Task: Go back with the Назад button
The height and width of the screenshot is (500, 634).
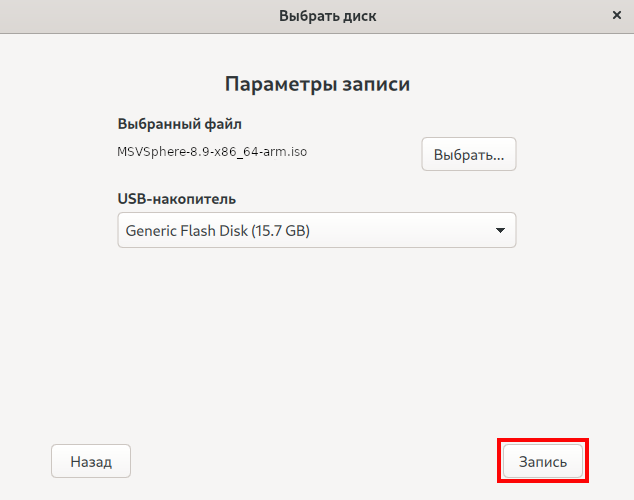Action: (x=91, y=461)
